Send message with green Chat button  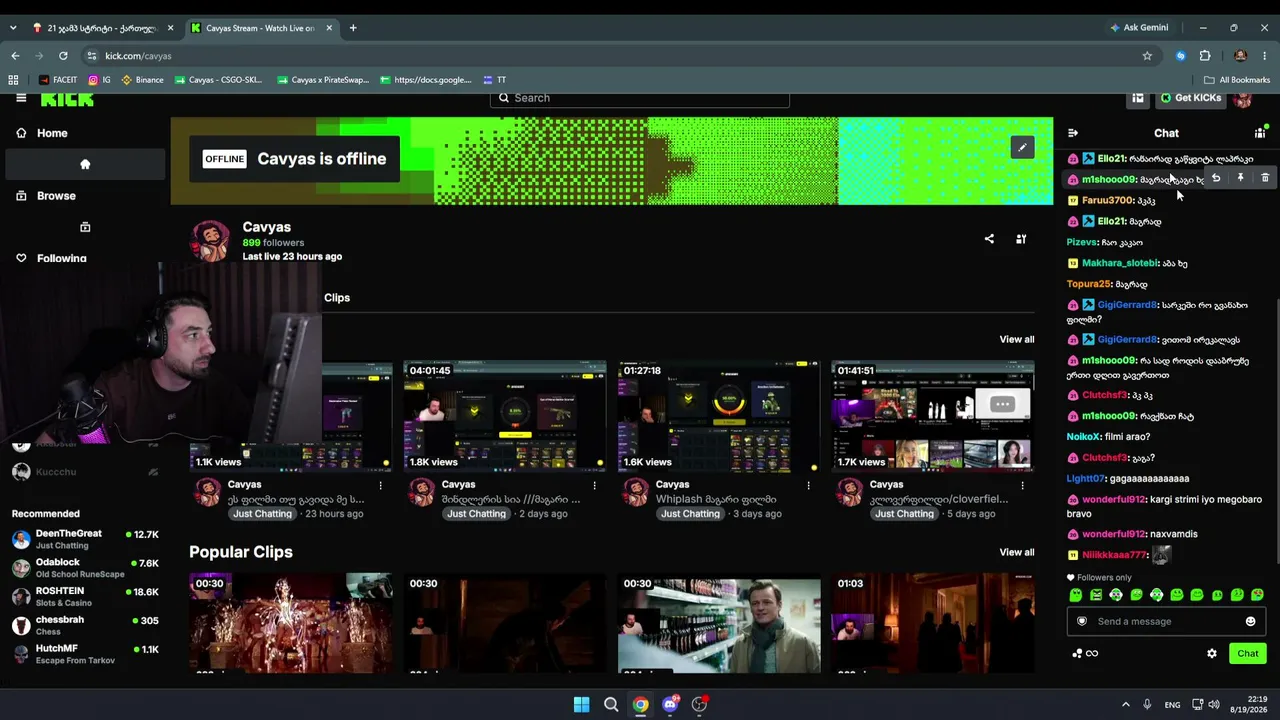pyautogui.click(x=1248, y=654)
